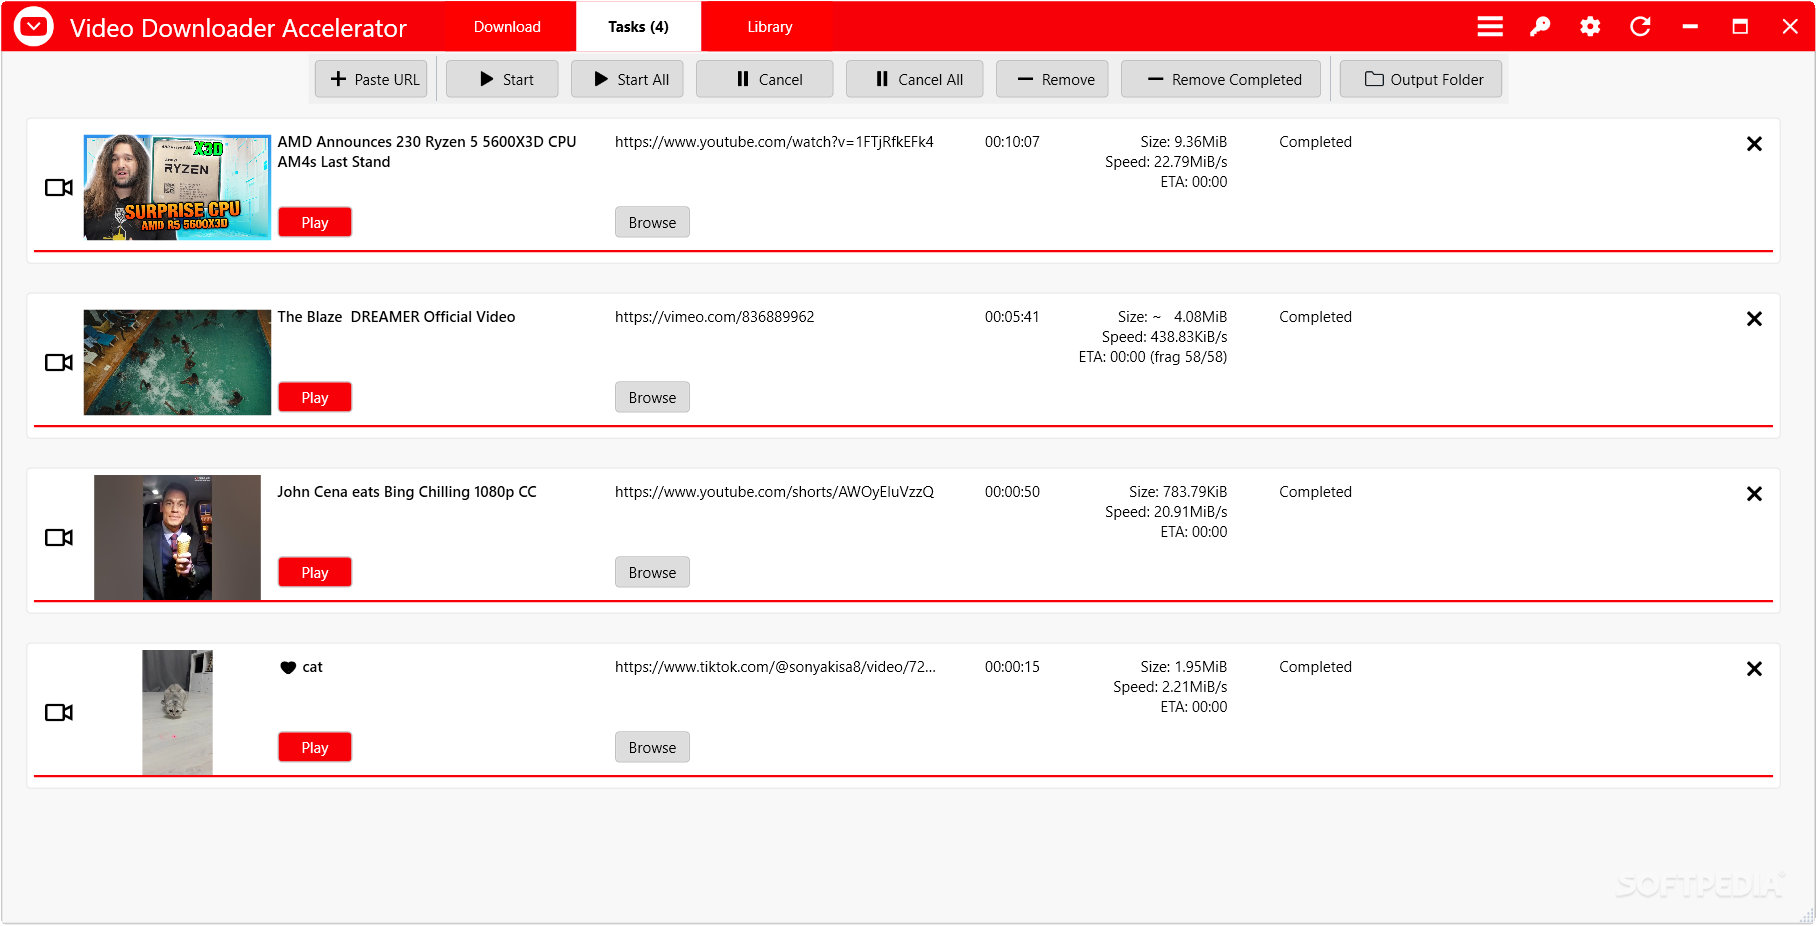
Task: Open the hamburger menu icon
Action: 1490,27
